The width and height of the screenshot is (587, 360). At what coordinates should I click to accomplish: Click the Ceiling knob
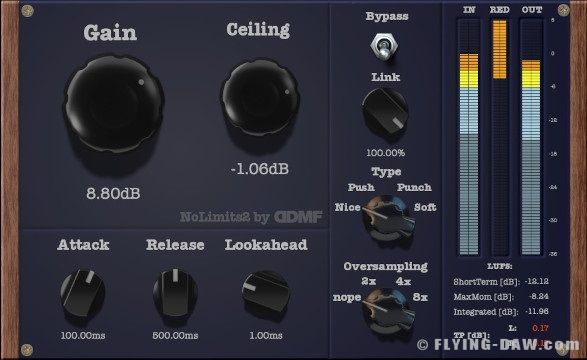click(x=261, y=97)
